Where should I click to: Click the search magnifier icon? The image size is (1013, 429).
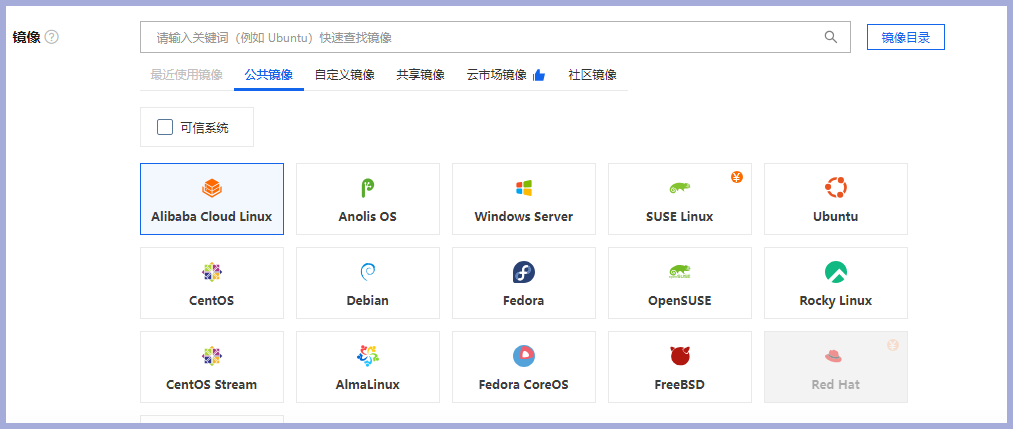831,37
